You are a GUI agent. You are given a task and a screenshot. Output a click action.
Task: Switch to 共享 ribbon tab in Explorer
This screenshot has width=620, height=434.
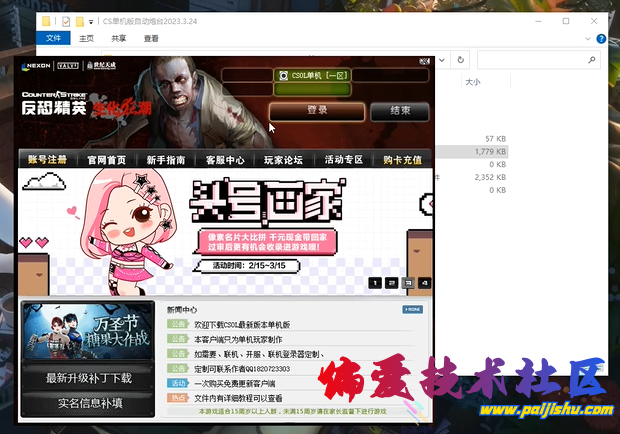(119, 38)
